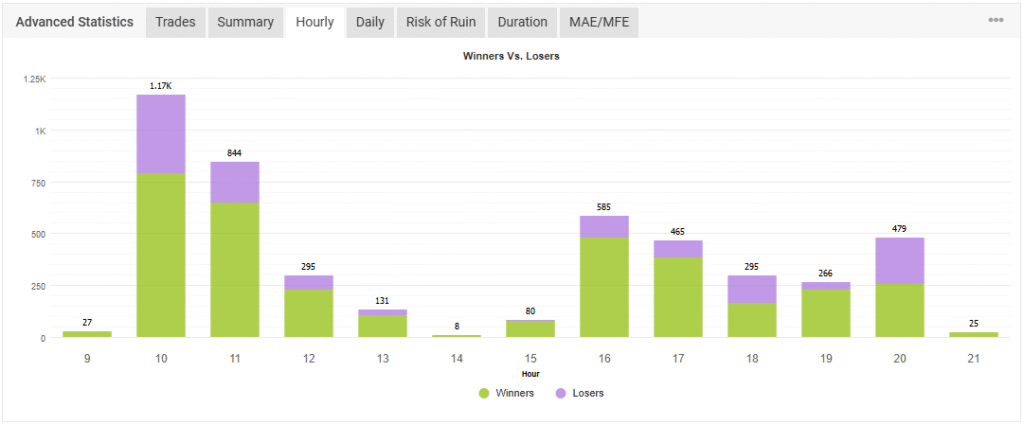Open the three-dot more options menu
This screenshot has width=1024, height=425.
pos(995,21)
